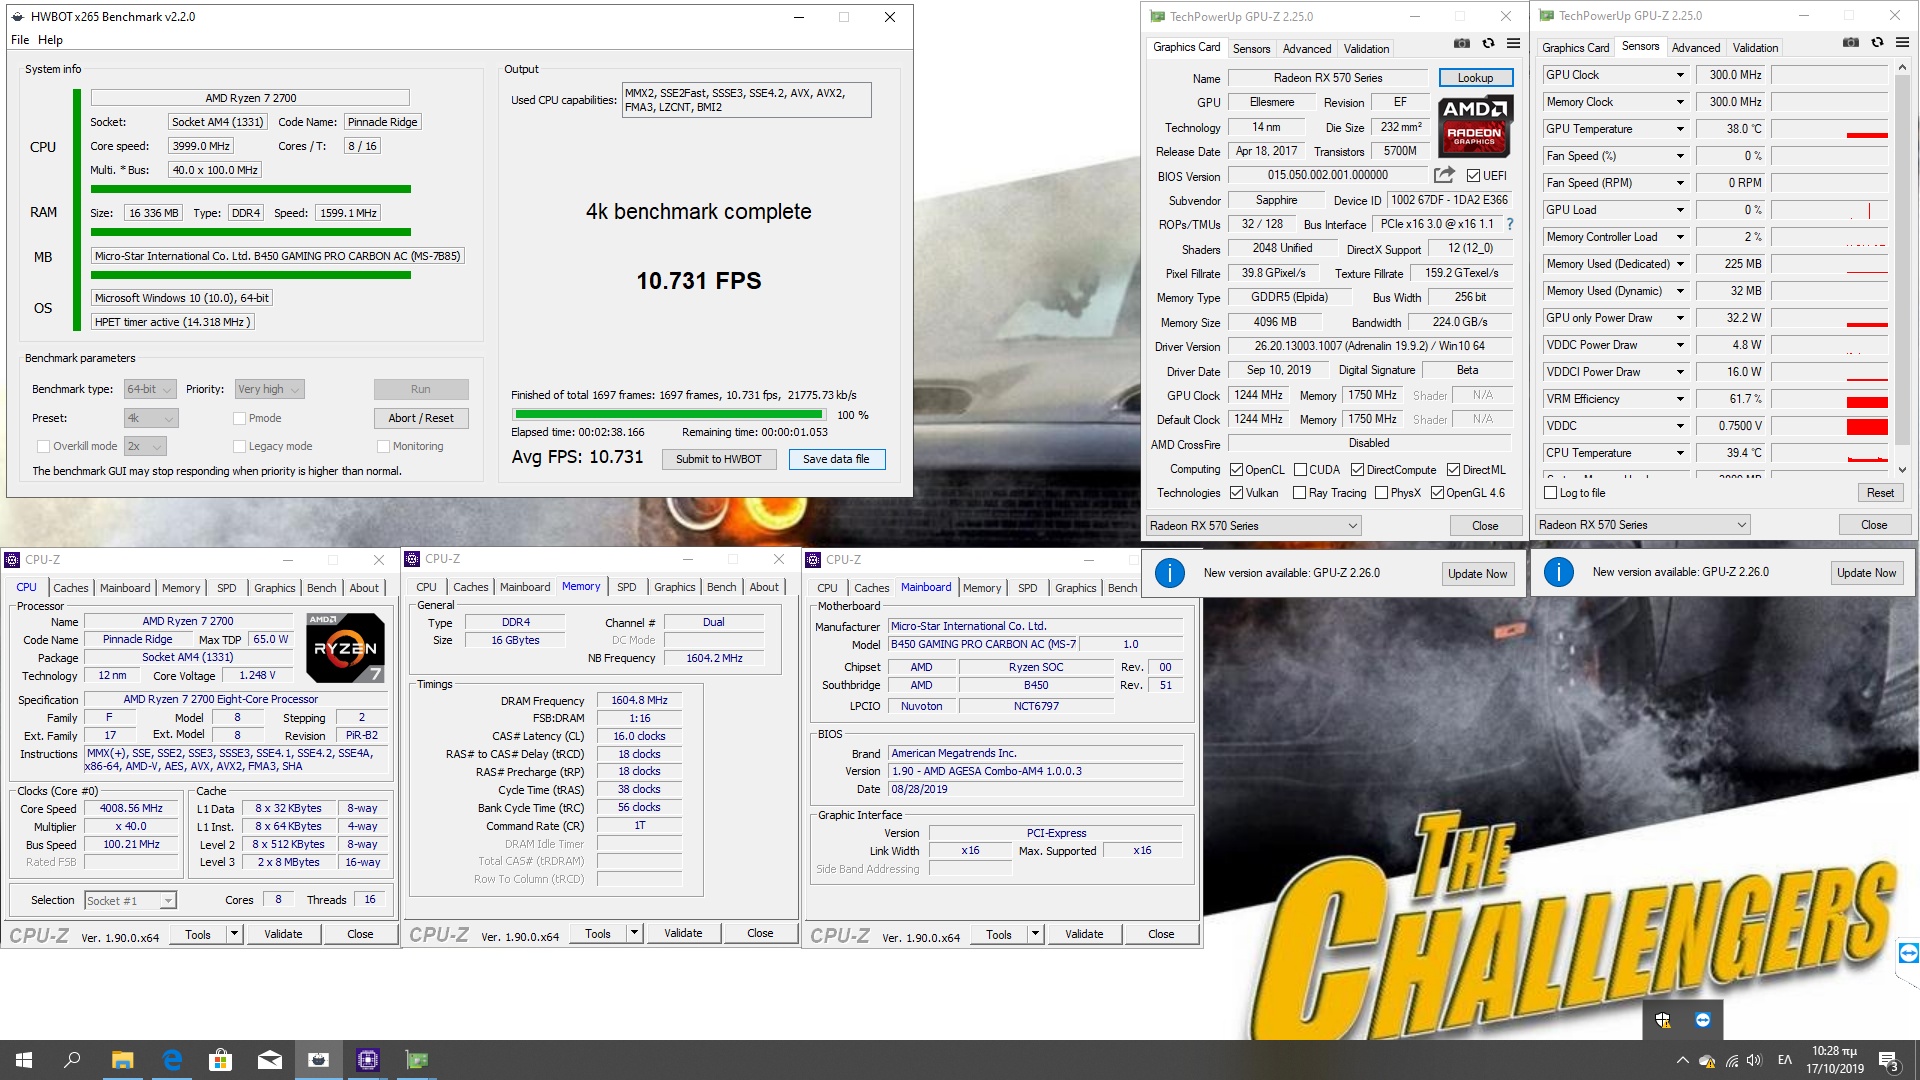Open File menu in HWBOT x265
The width and height of the screenshot is (1920, 1080).
tap(20, 40)
